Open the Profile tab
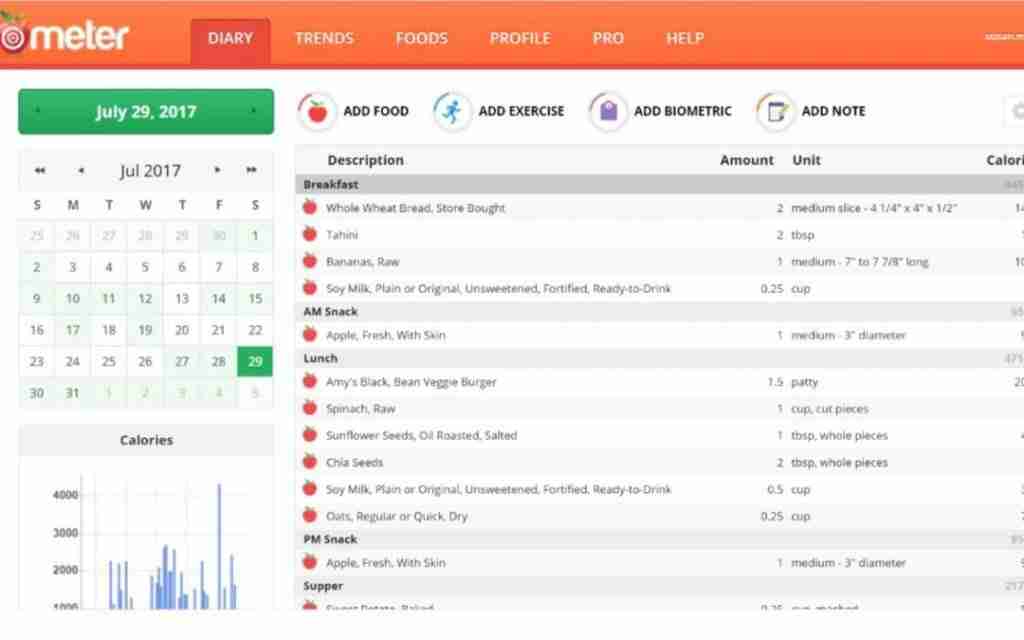Screen dimensions: 1024x640 pyautogui.click(x=520, y=39)
